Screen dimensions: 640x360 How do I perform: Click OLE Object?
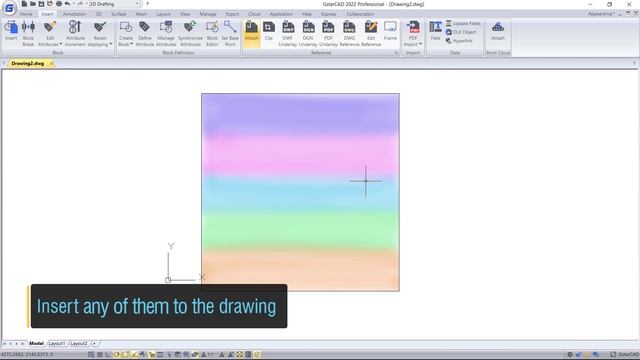[461, 32]
